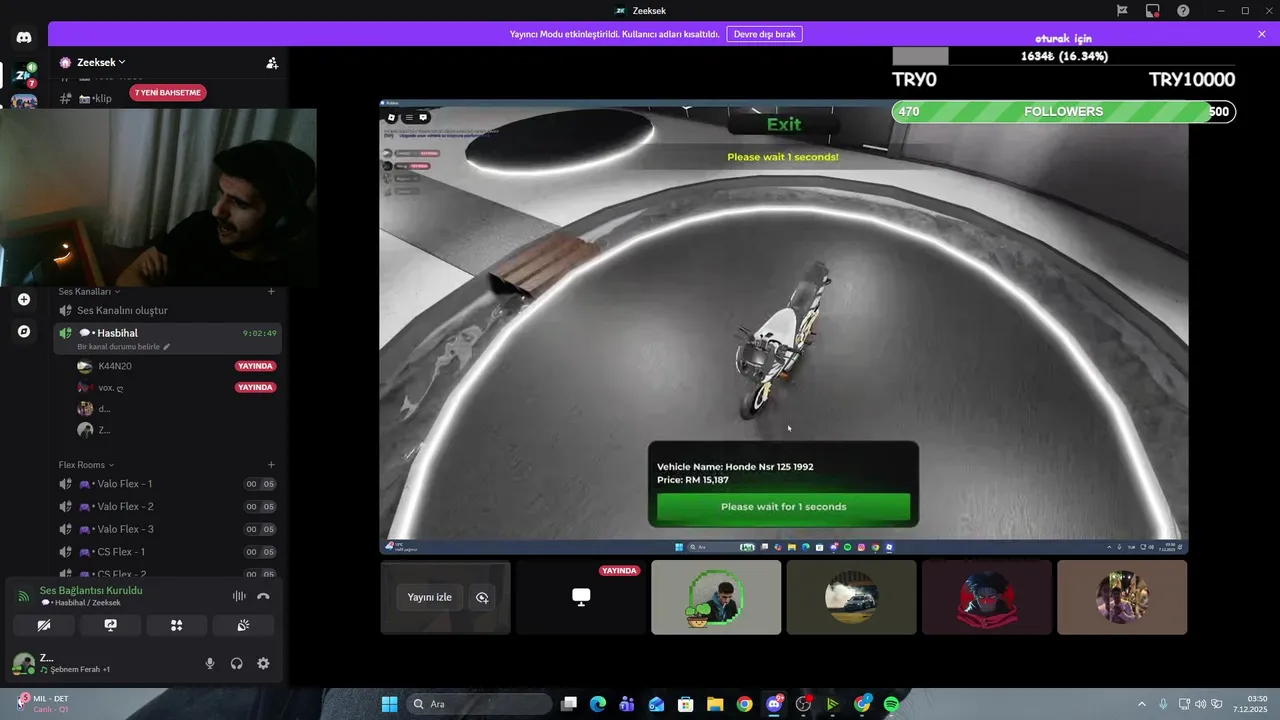
Task: Select participant tile with green ring avatar
Action: point(716,597)
